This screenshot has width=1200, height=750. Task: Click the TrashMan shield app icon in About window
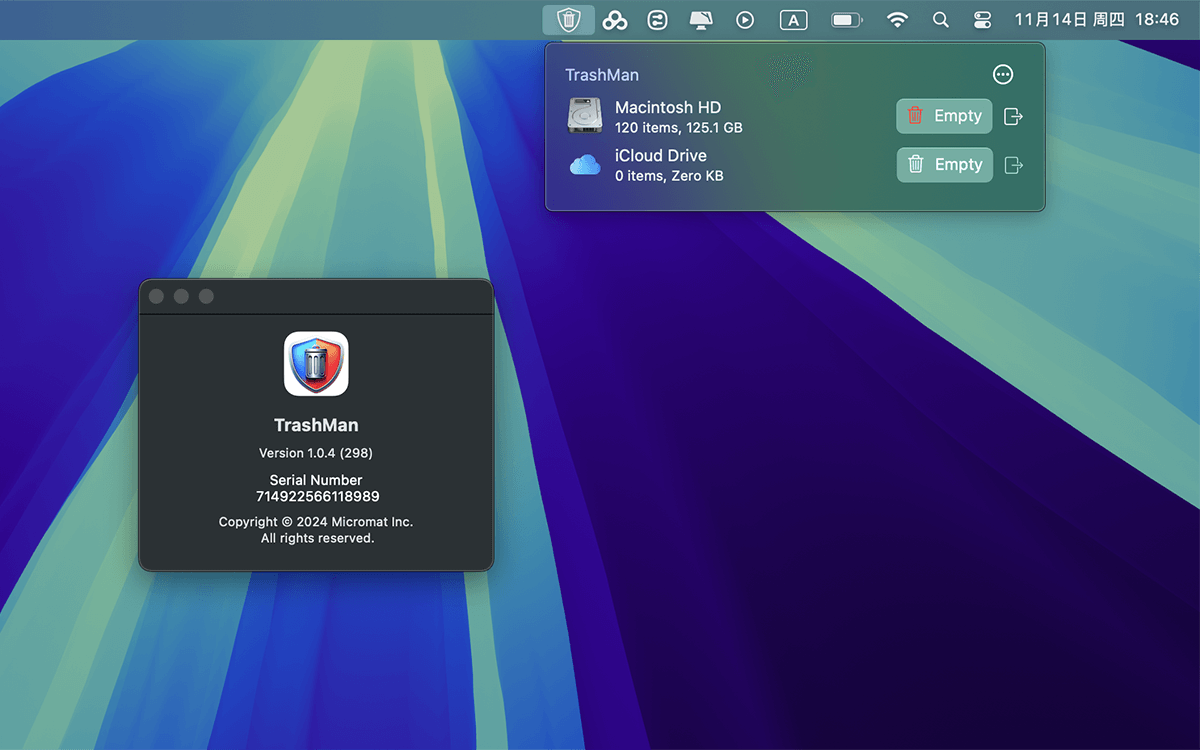pos(316,364)
